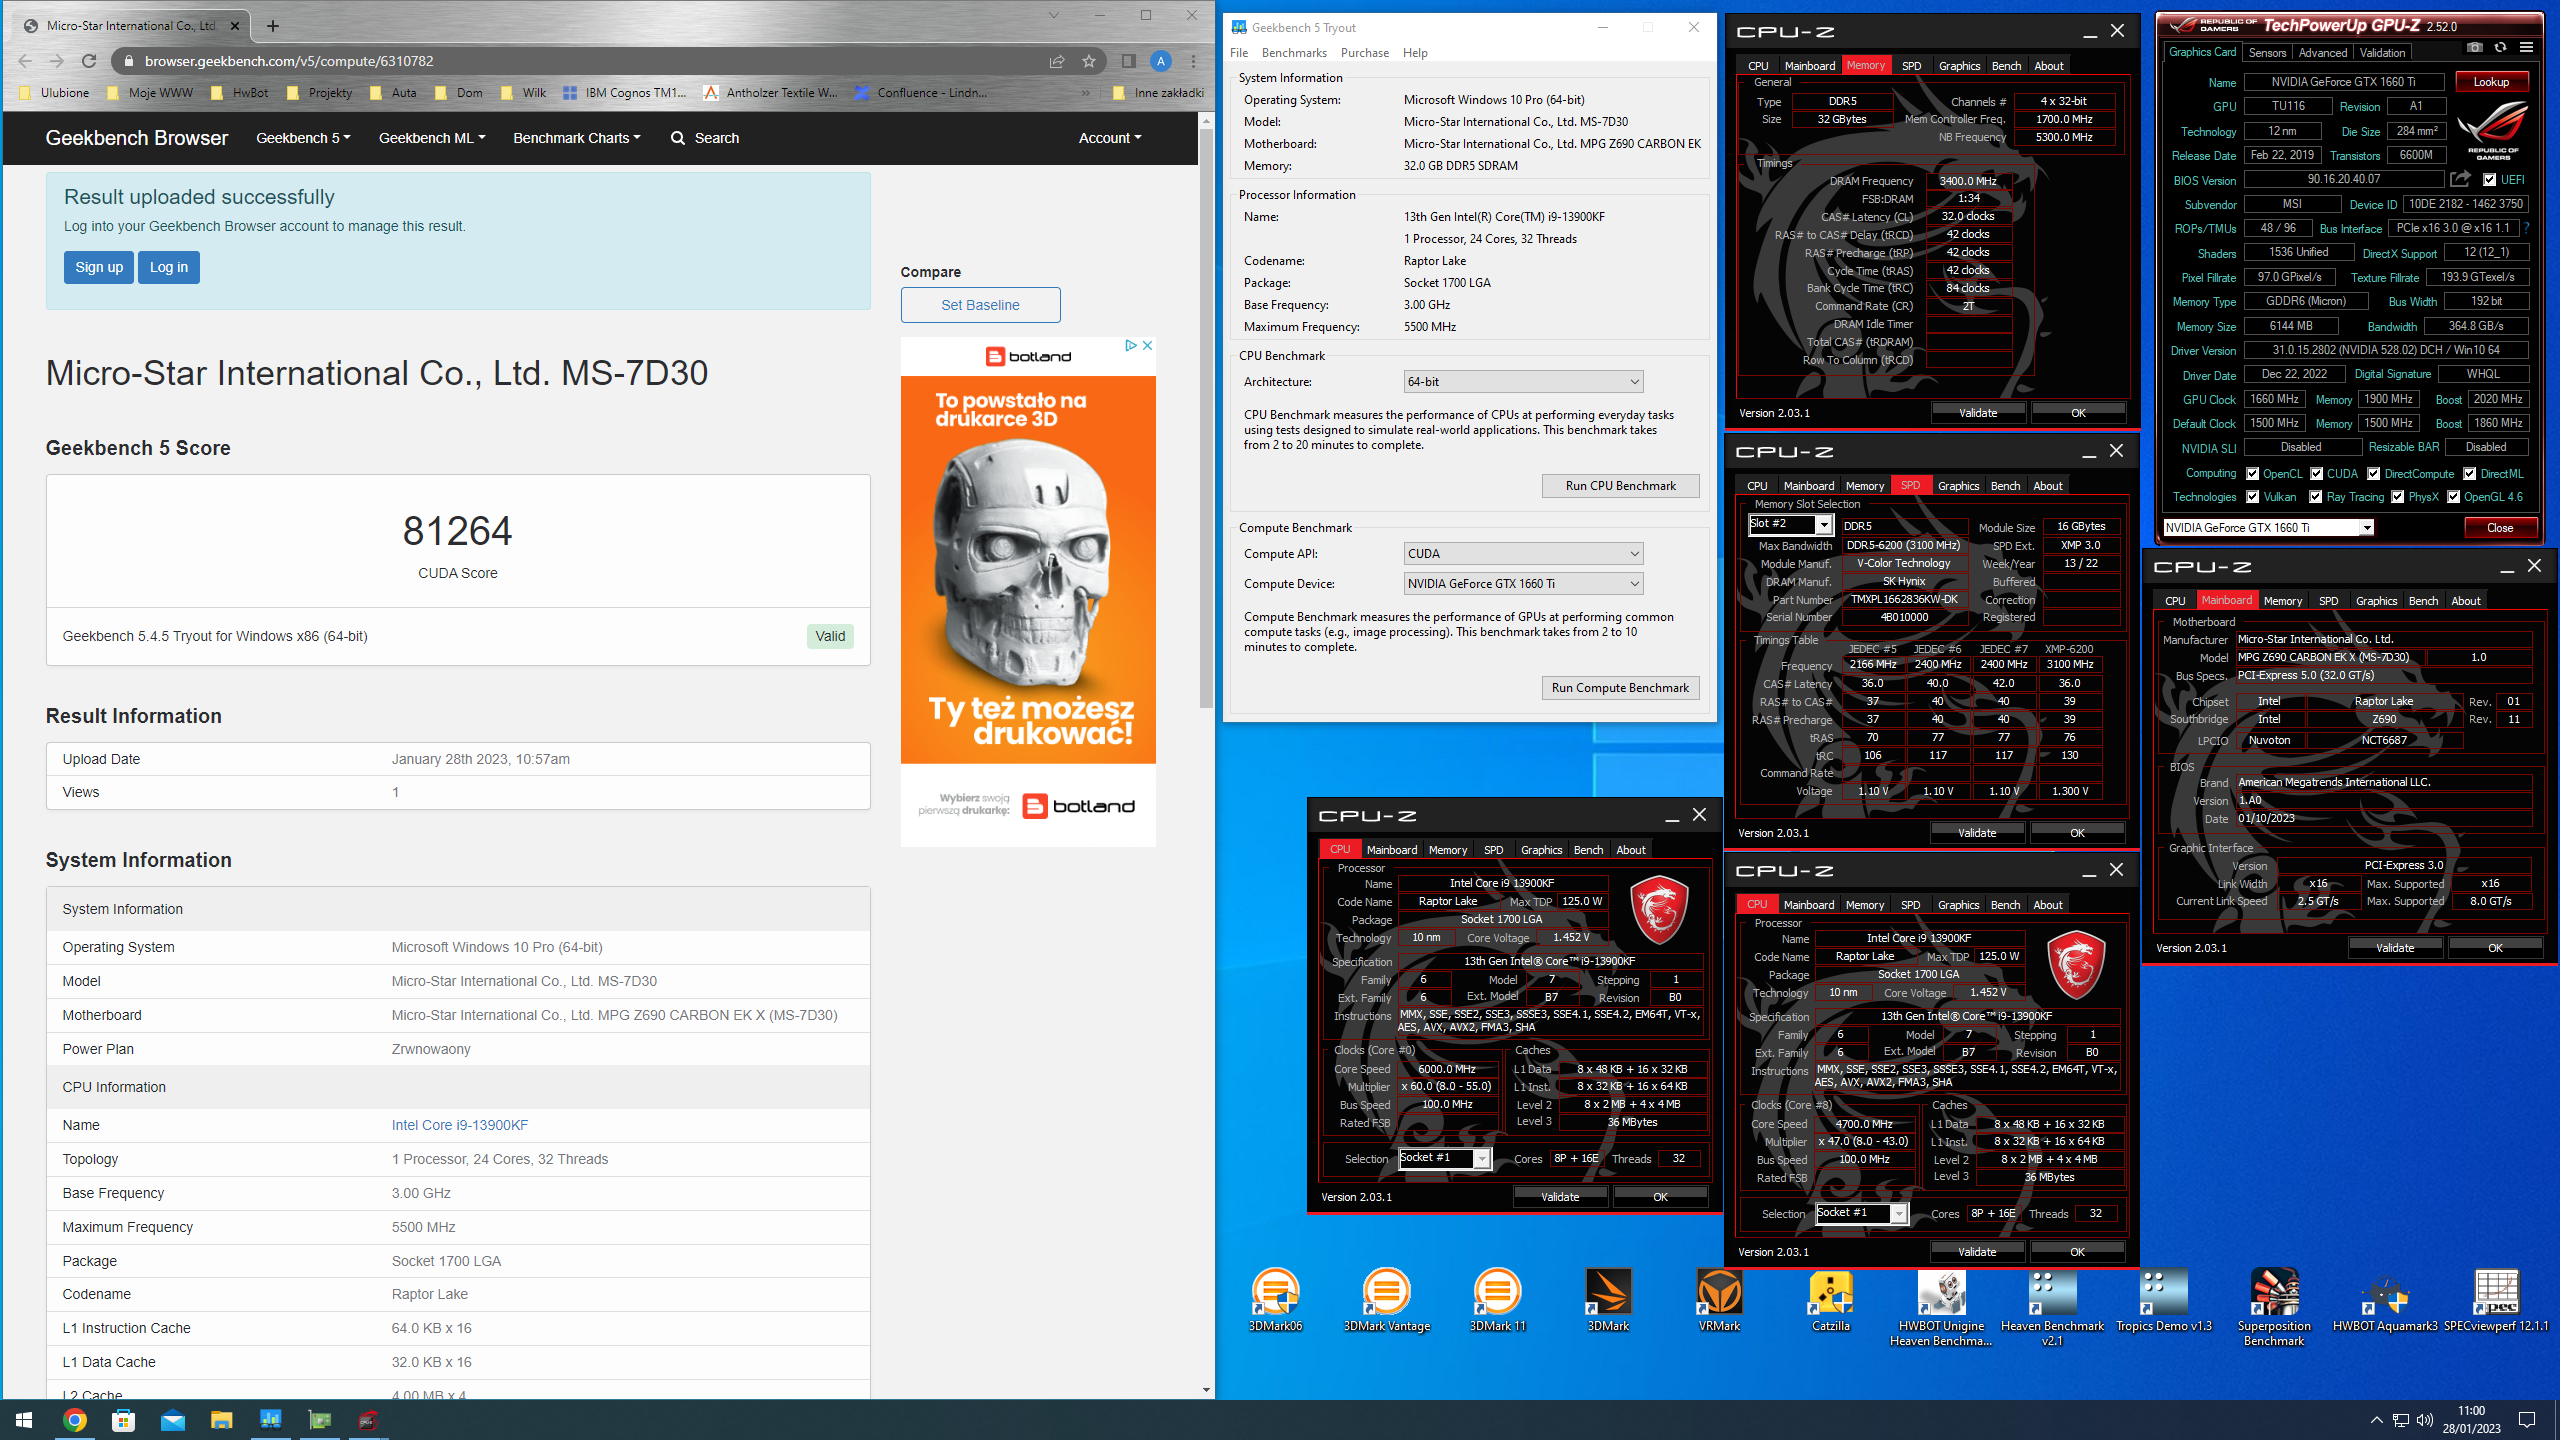The width and height of the screenshot is (2560, 1440).
Task: Click the Sign up button
Action: click(99, 267)
